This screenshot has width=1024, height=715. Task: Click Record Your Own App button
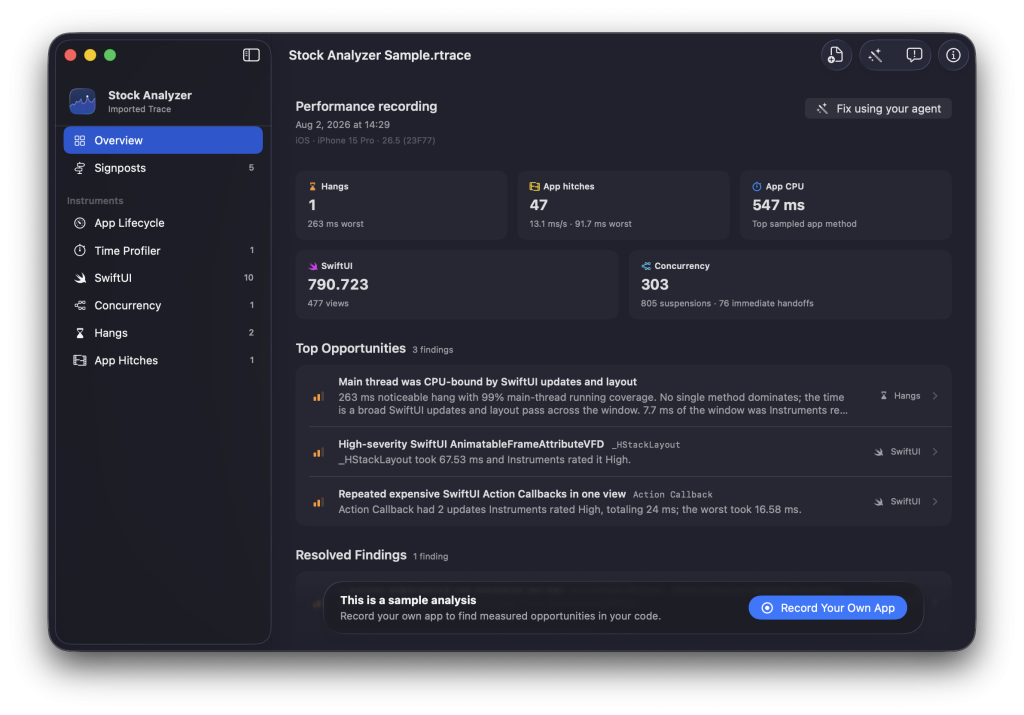827,608
